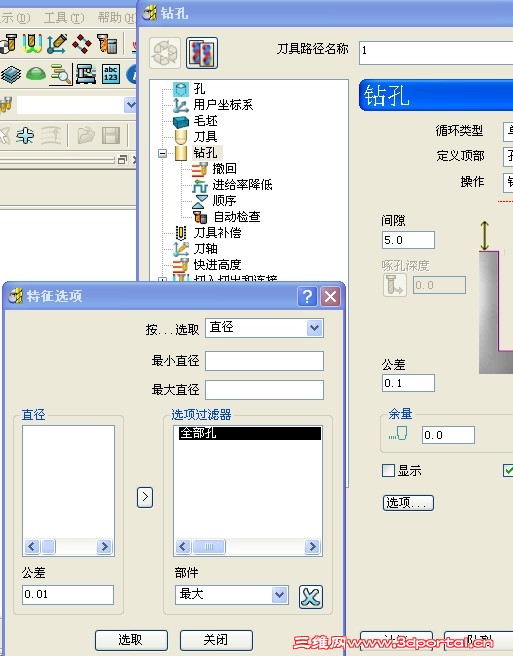Viewport: 513px width, 656px height.
Task: Click the green dome toolbar icon
Action: pos(36,74)
